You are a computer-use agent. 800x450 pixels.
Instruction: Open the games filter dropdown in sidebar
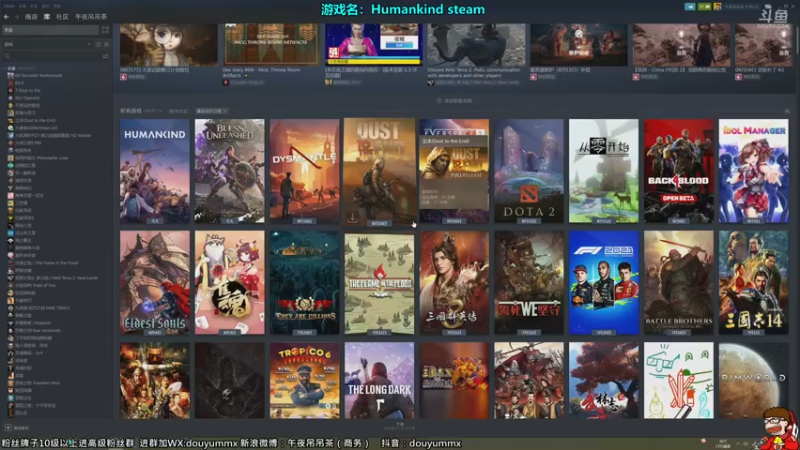point(47,44)
